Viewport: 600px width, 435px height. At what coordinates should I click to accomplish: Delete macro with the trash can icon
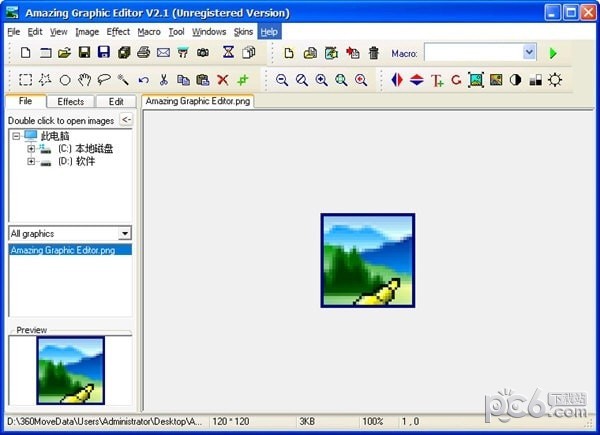point(373,53)
